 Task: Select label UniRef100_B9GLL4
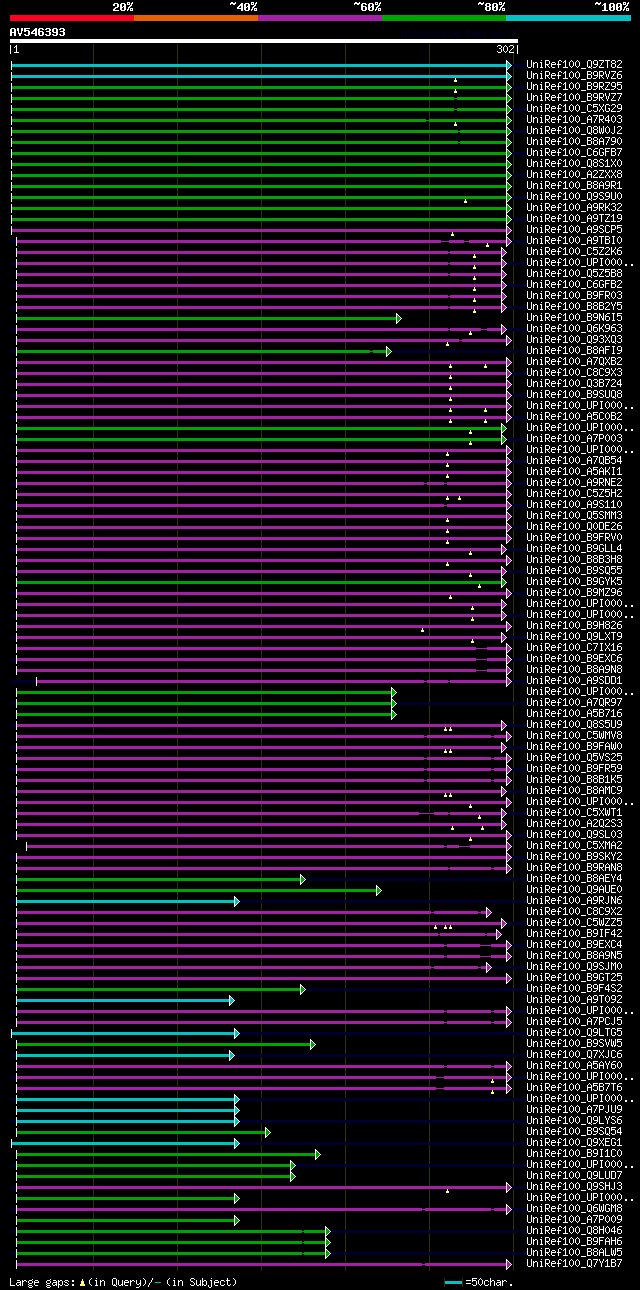point(574,548)
